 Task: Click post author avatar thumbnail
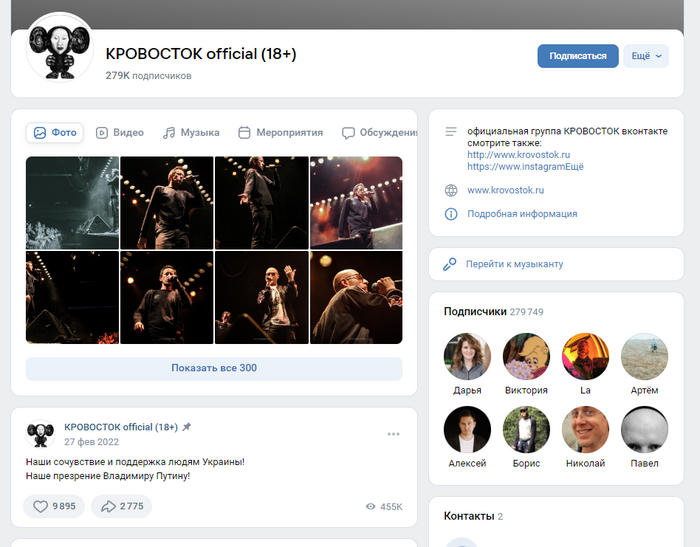pos(41,433)
